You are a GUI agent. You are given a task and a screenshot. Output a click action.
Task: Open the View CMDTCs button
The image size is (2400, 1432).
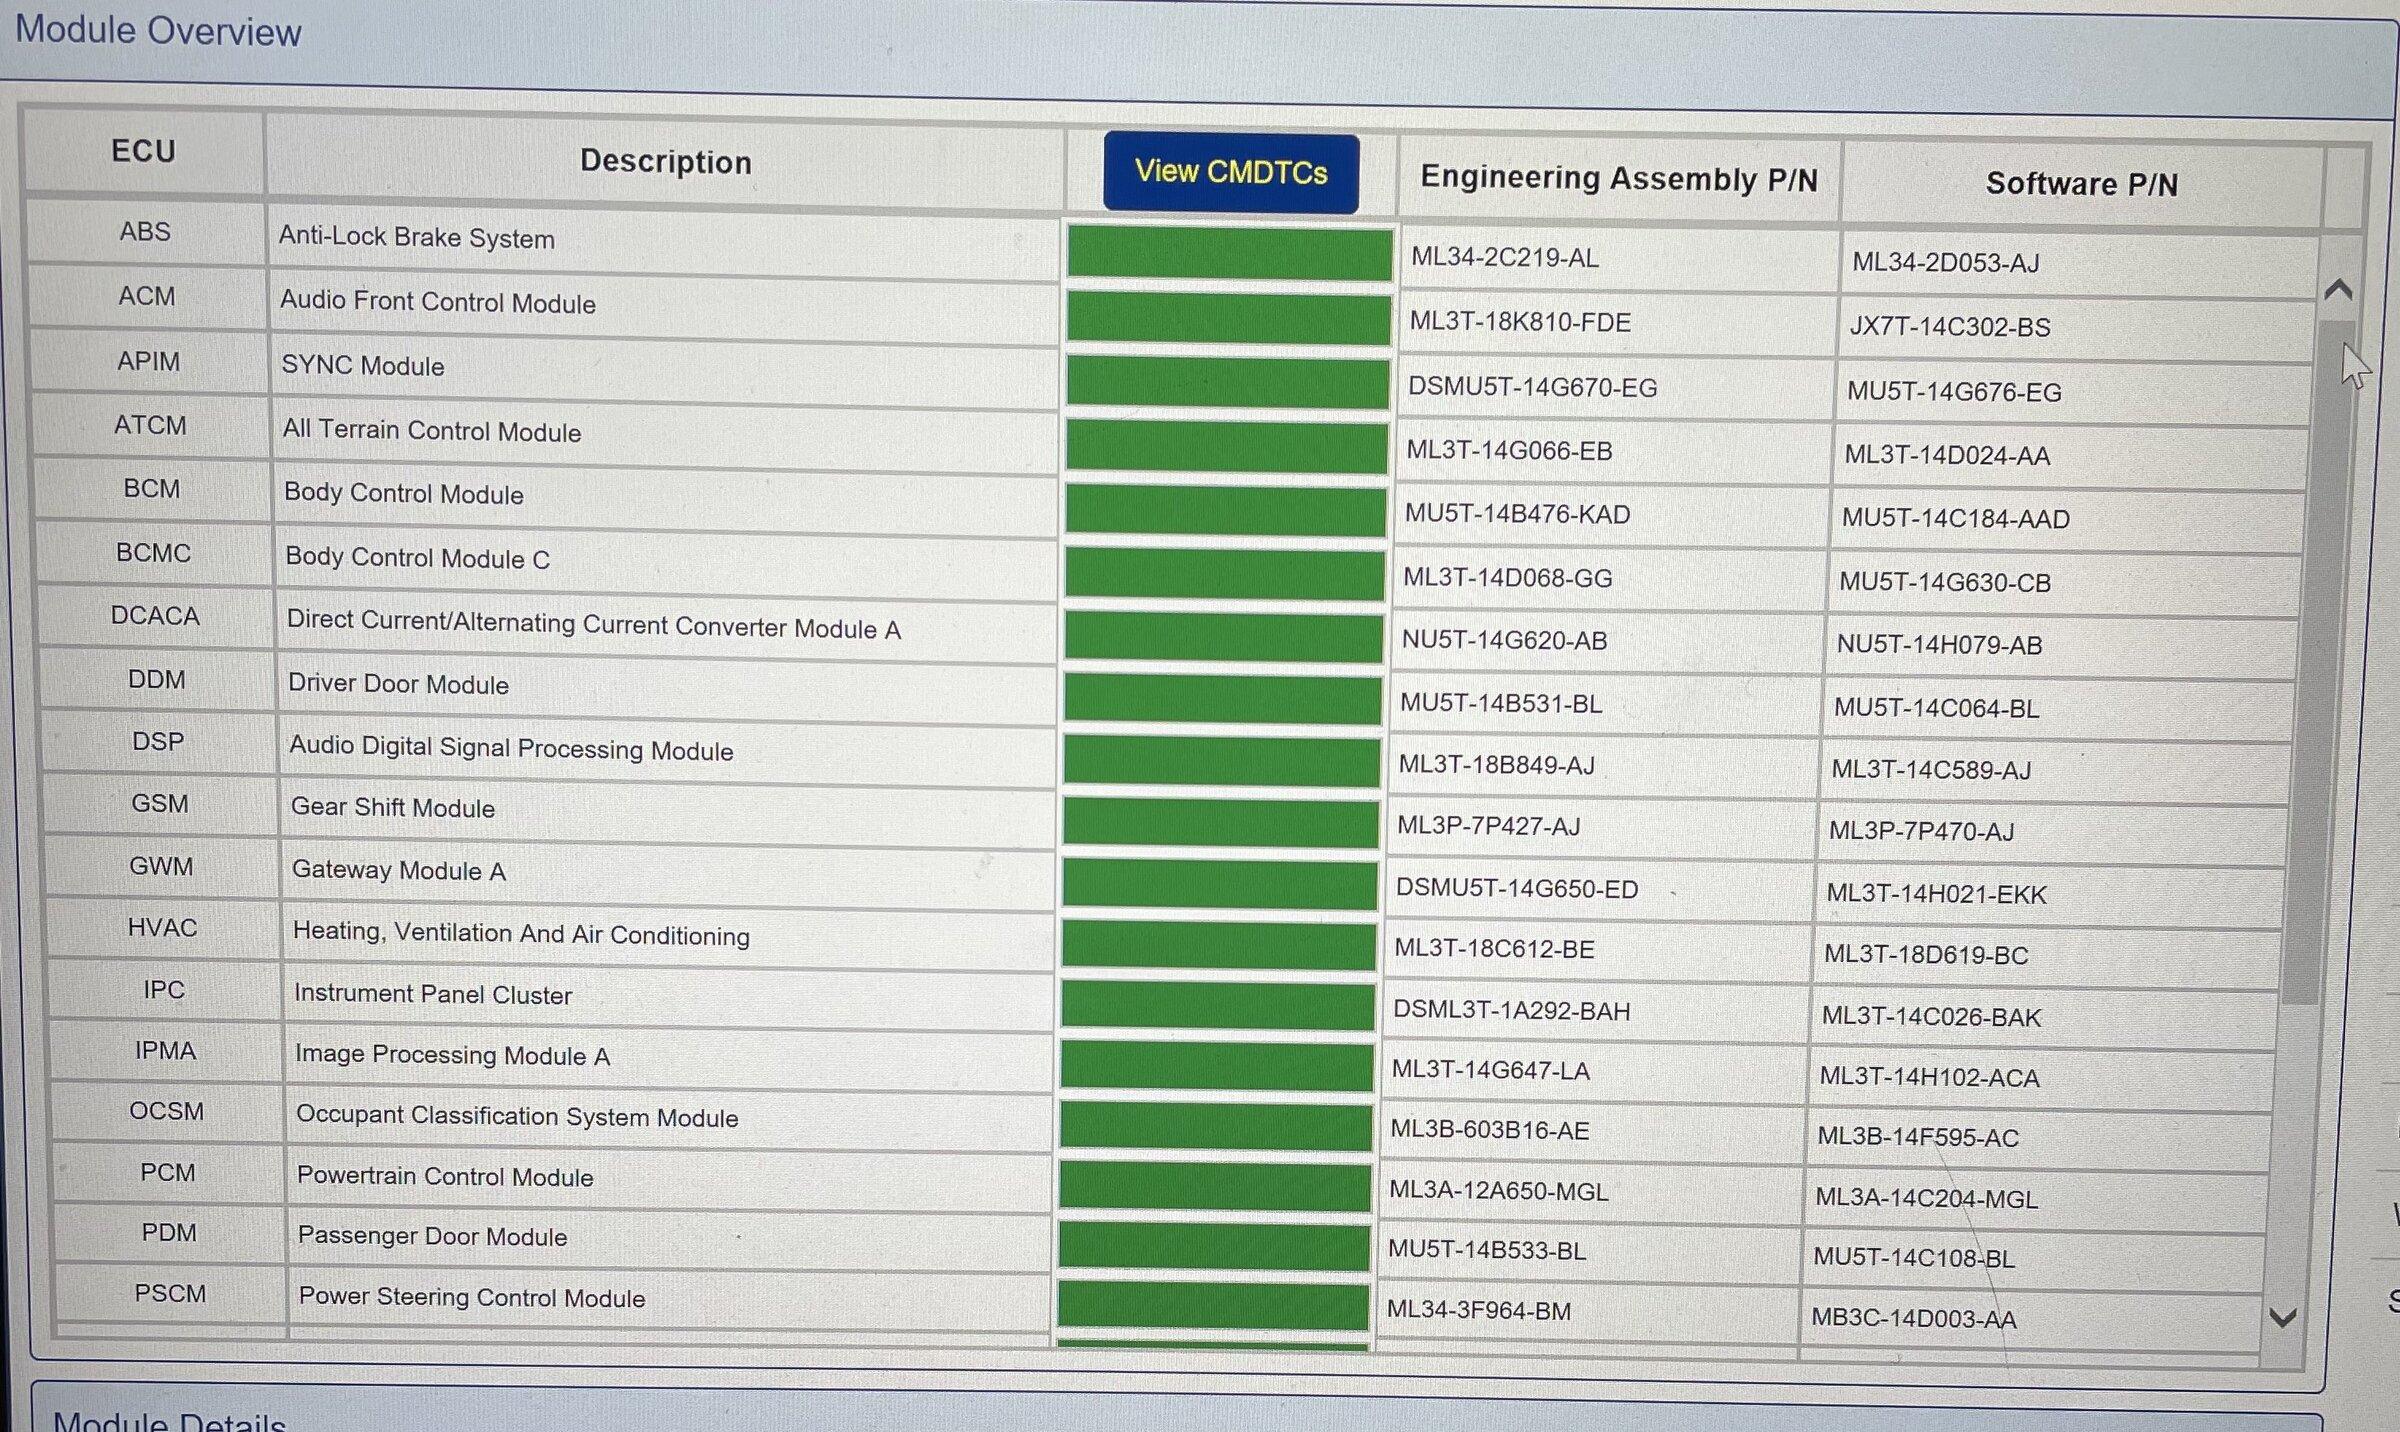(1231, 172)
